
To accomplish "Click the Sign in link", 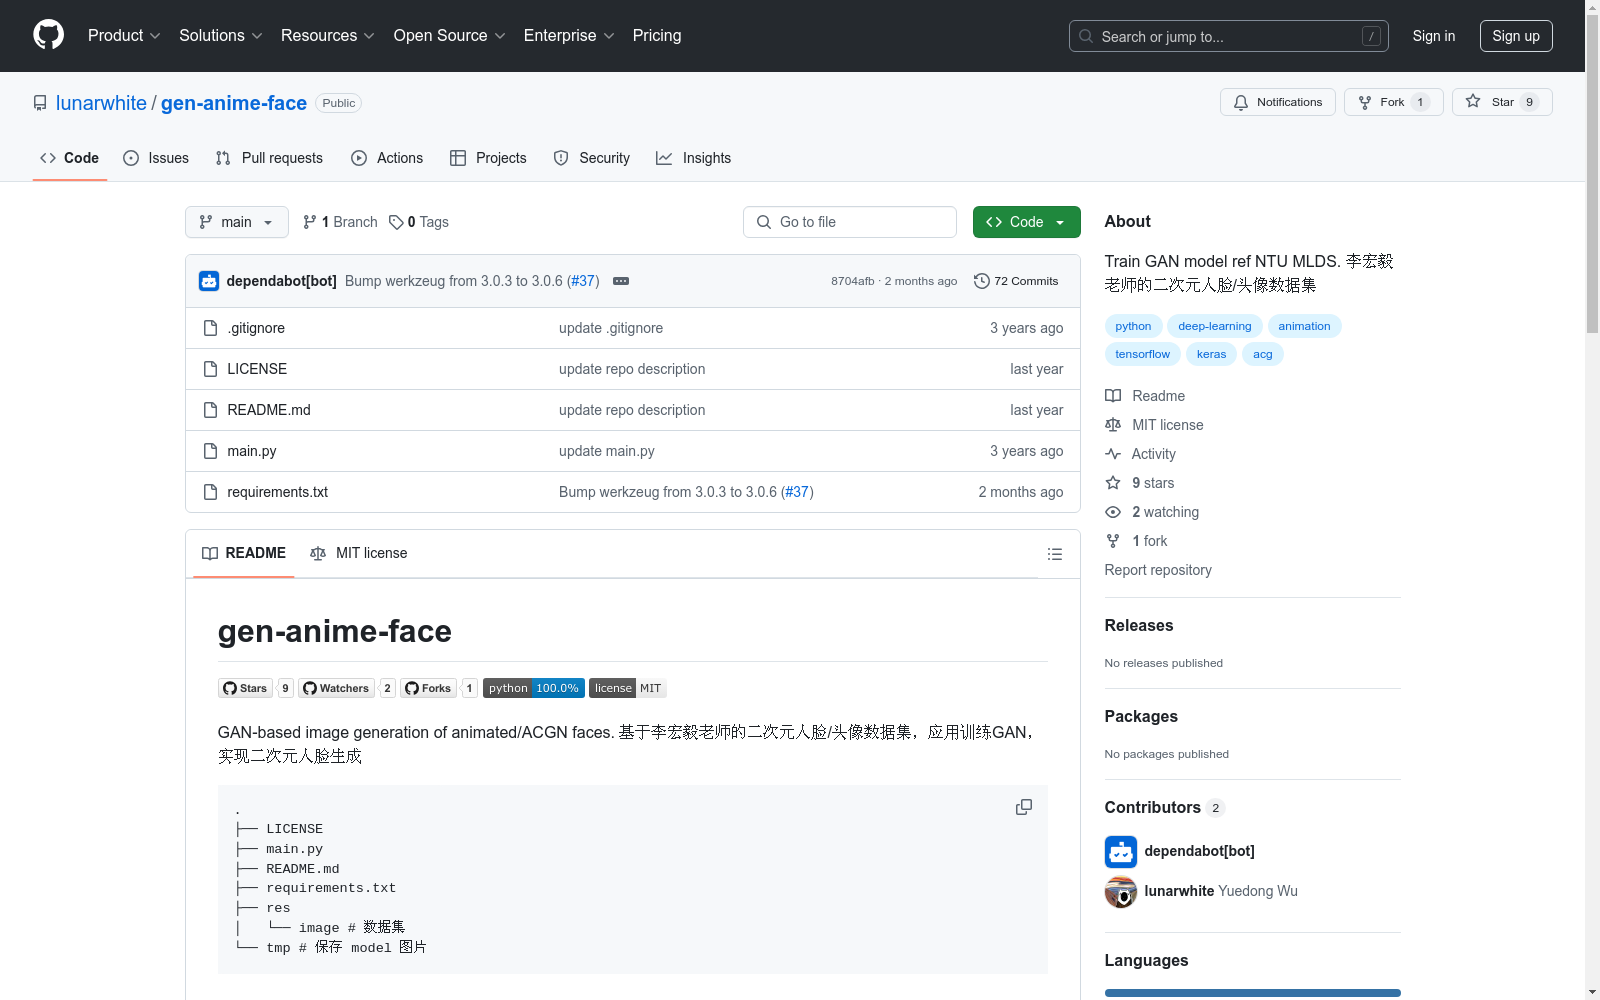I will [x=1433, y=36].
